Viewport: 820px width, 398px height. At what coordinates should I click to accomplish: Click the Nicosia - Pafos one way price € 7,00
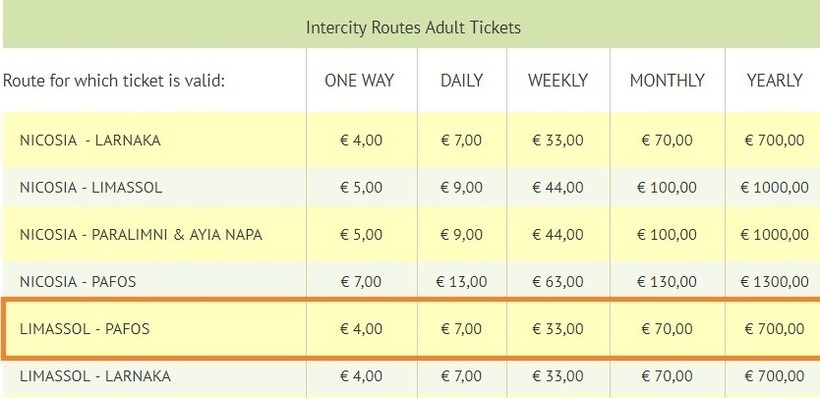(361, 282)
